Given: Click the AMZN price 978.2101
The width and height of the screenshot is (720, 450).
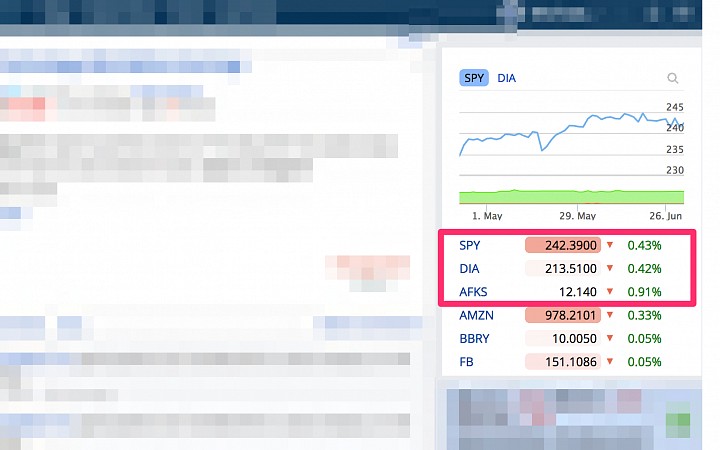Looking at the screenshot, I should (x=563, y=315).
